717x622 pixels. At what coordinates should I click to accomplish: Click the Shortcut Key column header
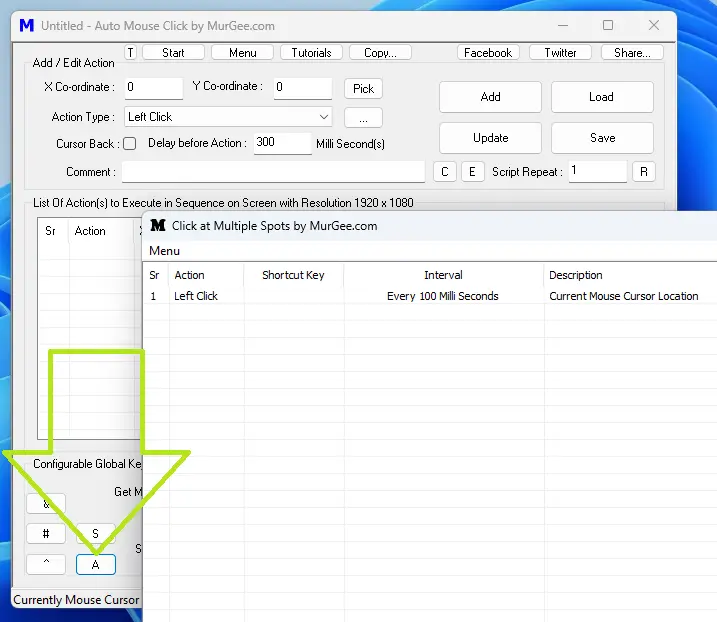293,275
